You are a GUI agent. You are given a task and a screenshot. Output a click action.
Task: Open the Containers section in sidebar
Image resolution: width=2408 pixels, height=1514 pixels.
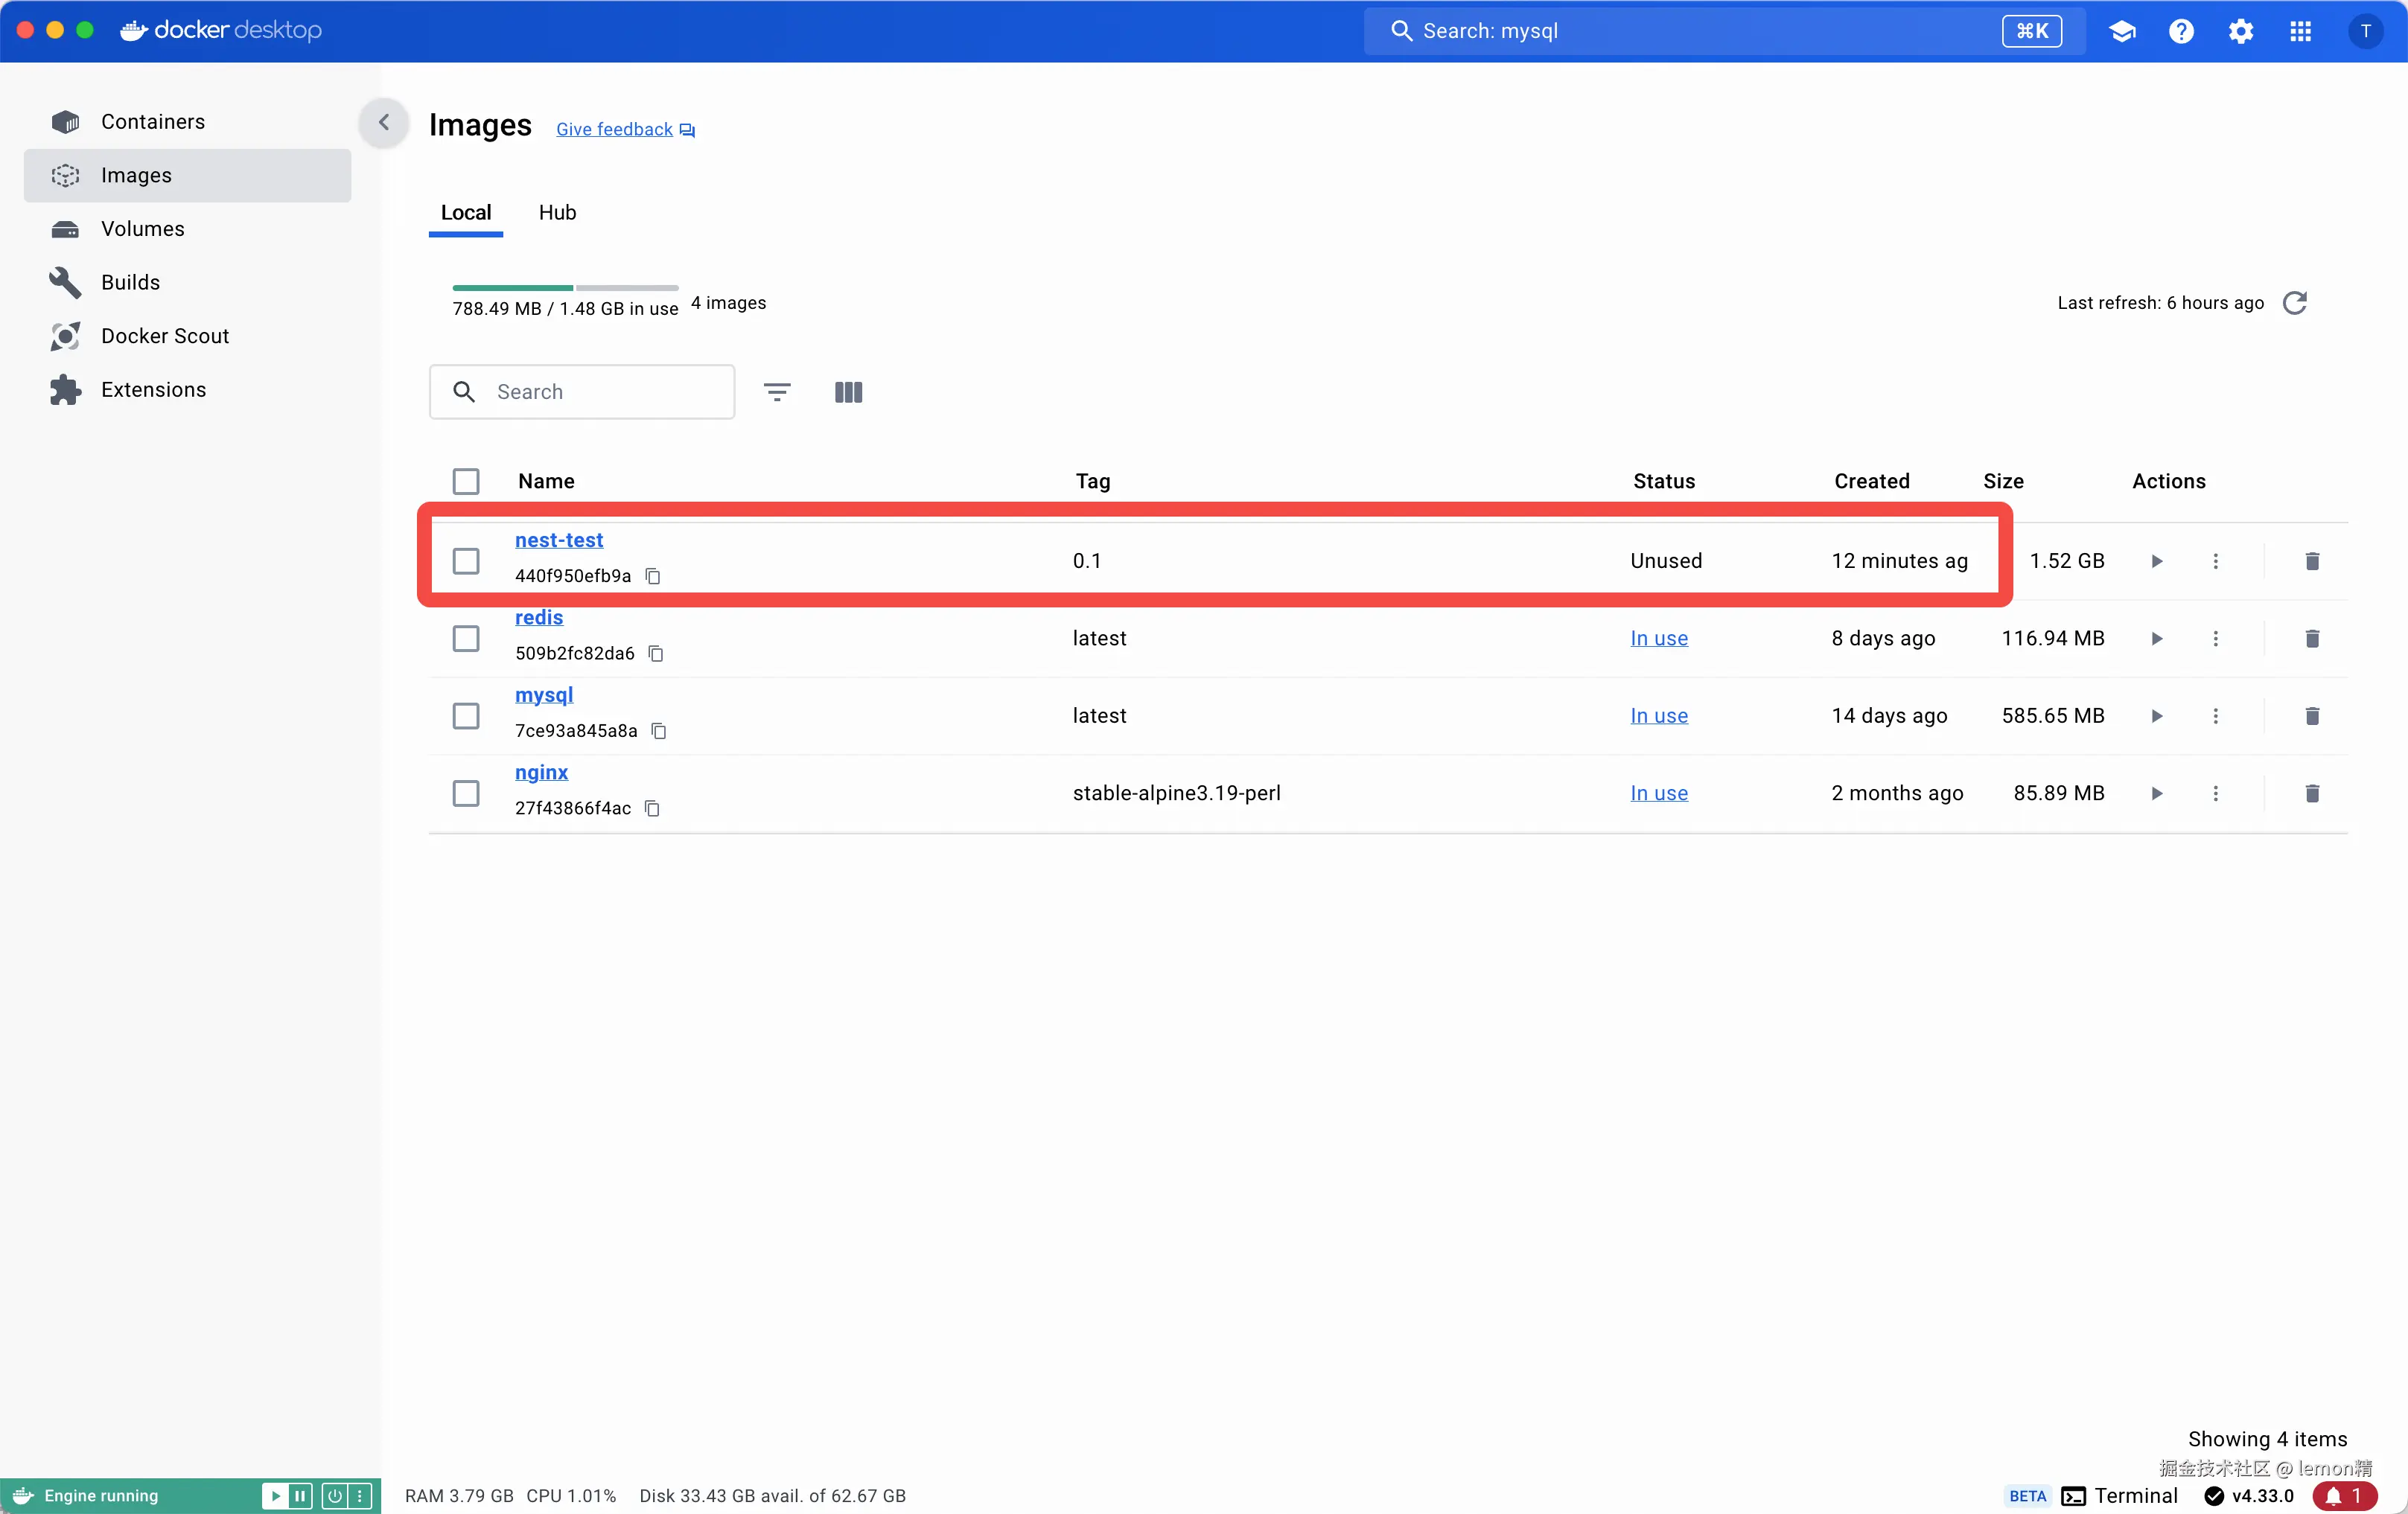[x=187, y=121]
